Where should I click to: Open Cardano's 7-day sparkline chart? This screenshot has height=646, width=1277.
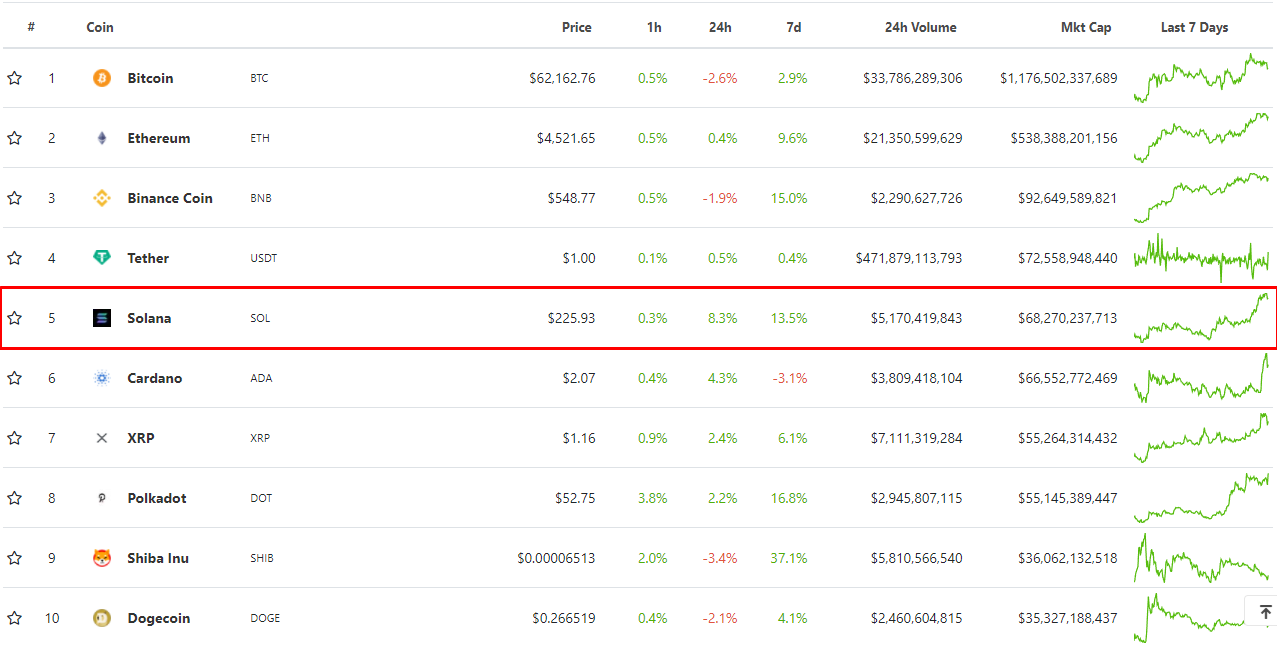coord(1201,378)
